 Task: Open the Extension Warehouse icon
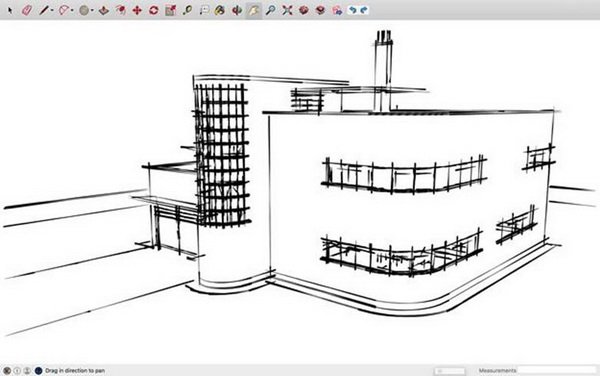pyautogui.click(x=320, y=10)
